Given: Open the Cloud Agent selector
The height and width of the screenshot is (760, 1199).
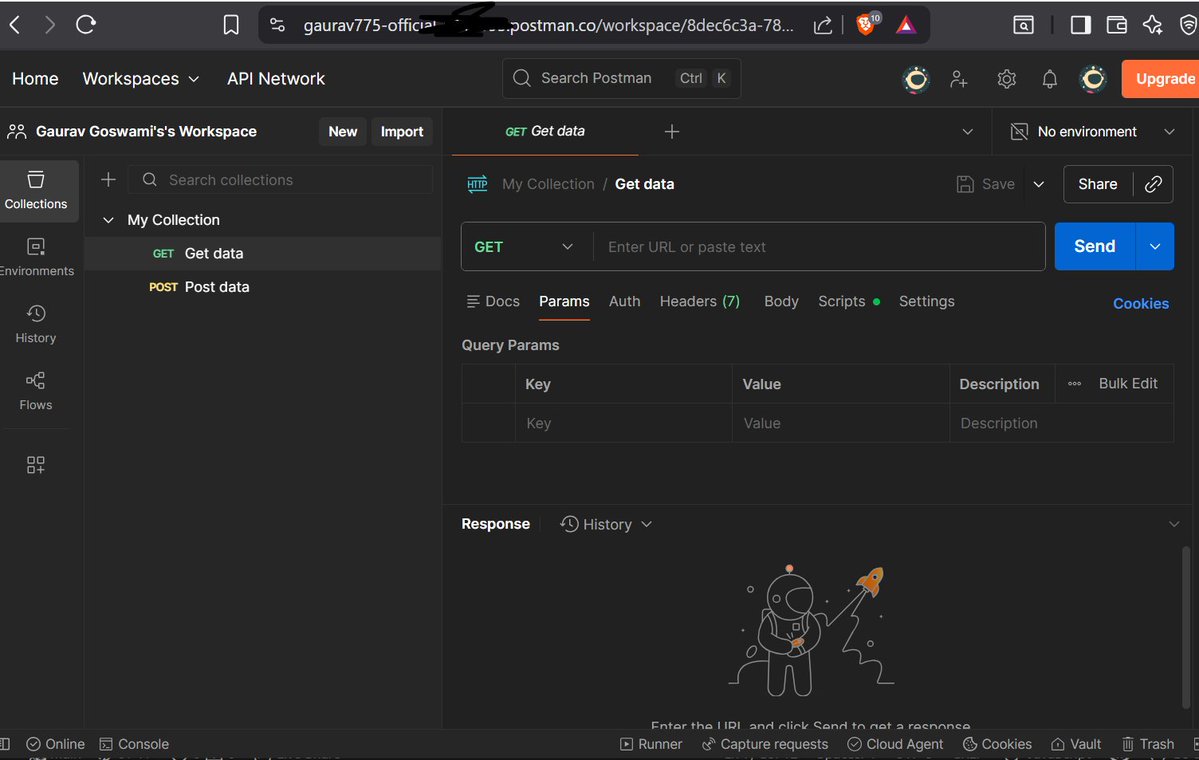Looking at the screenshot, I should click(895, 744).
